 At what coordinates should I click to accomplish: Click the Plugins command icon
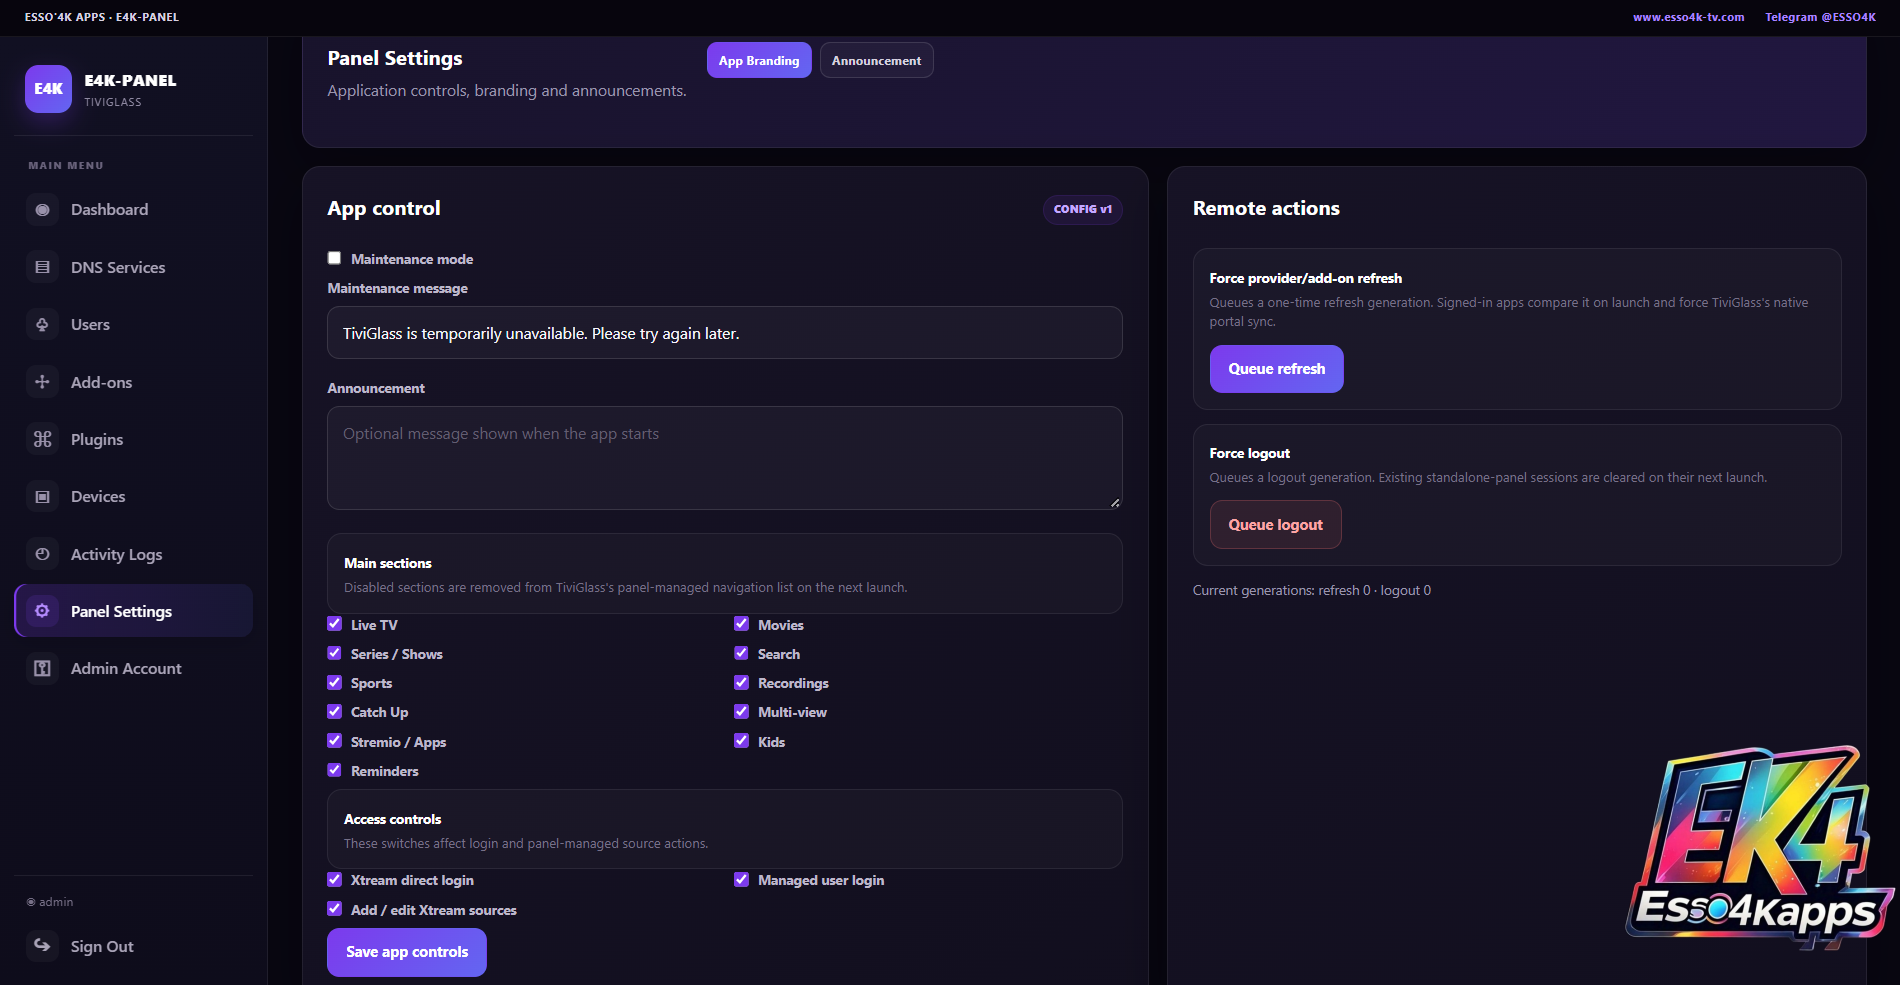(x=42, y=439)
